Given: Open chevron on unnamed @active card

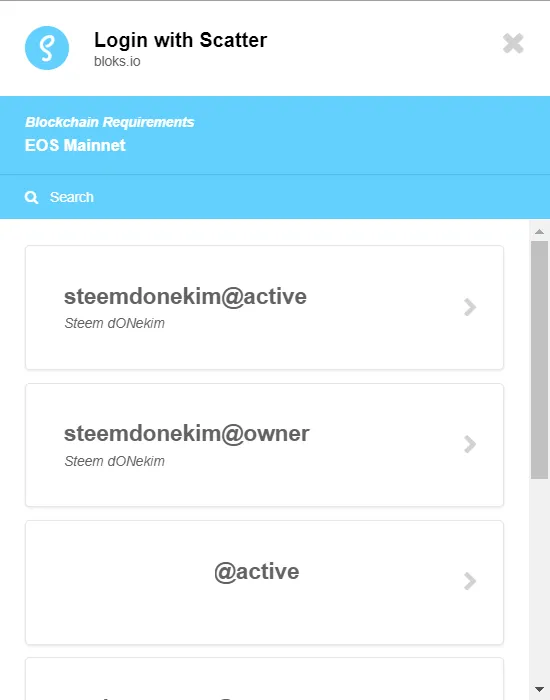Looking at the screenshot, I should click(470, 581).
